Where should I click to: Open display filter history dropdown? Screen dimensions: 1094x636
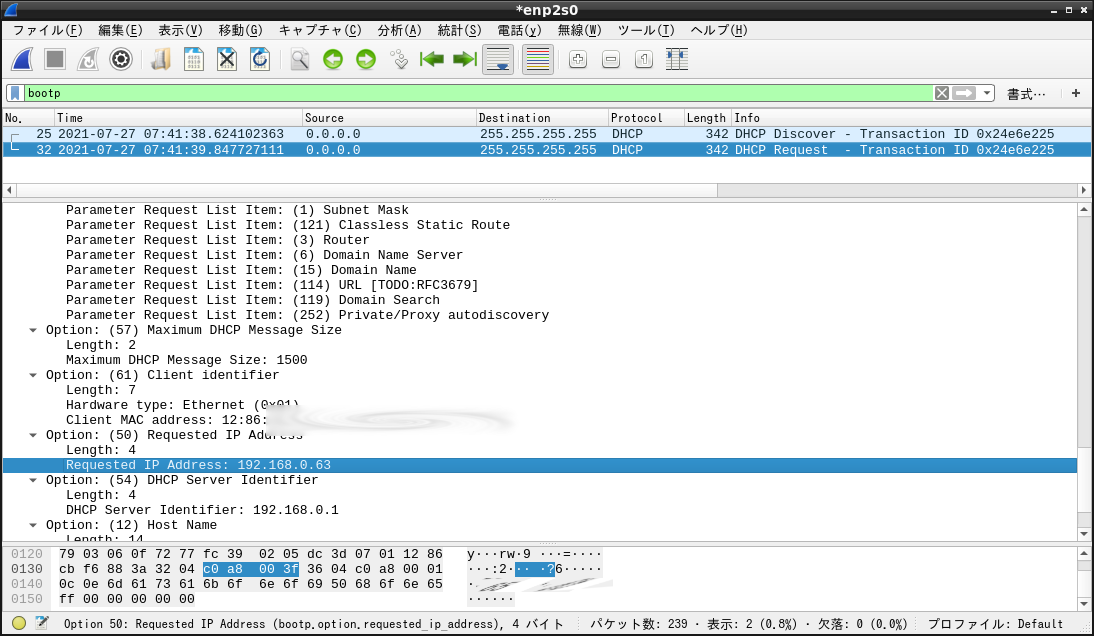[x=987, y=93]
